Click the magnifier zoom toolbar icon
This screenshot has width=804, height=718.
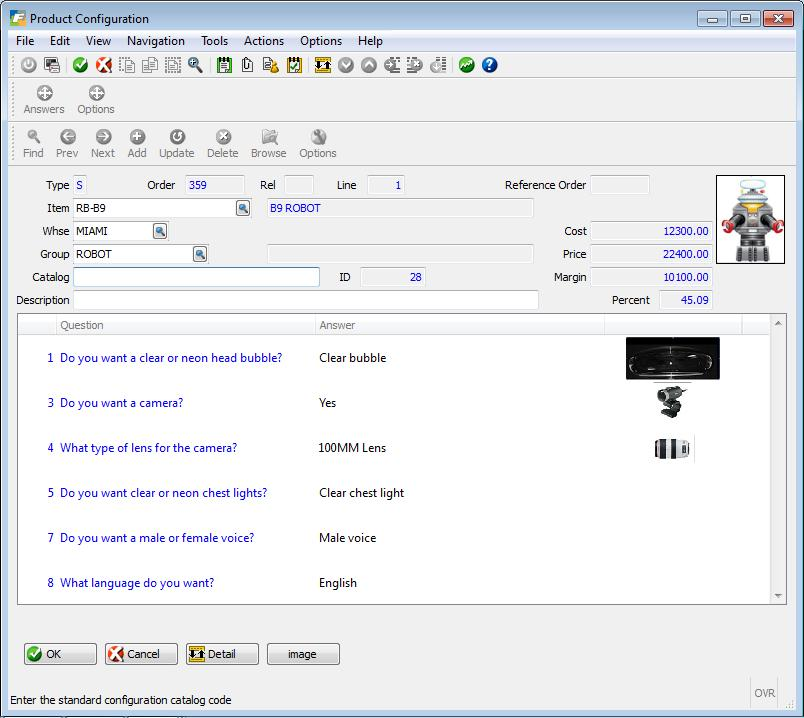pos(195,65)
